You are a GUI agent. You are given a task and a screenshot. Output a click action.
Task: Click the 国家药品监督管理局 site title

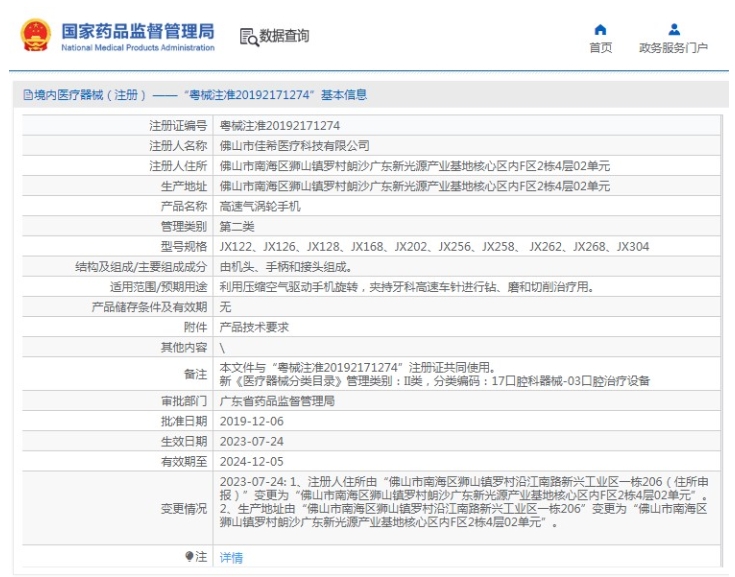tap(137, 30)
